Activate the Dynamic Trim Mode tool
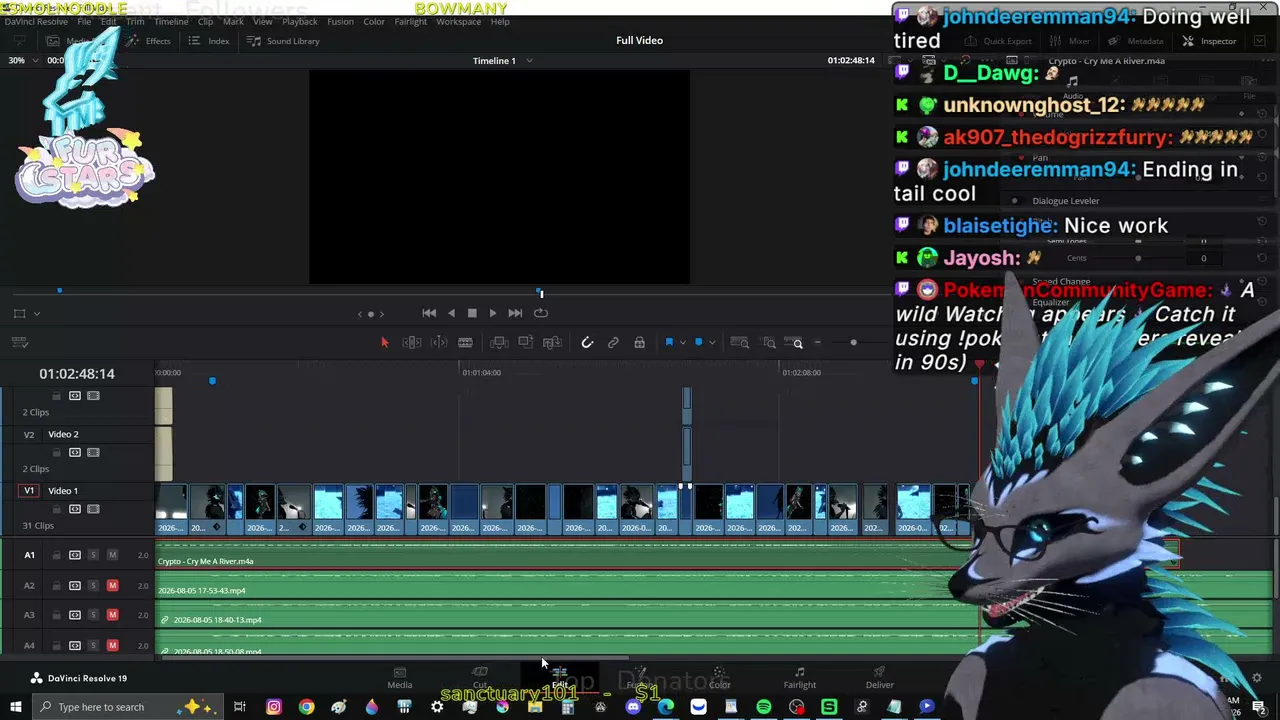 (x=439, y=343)
